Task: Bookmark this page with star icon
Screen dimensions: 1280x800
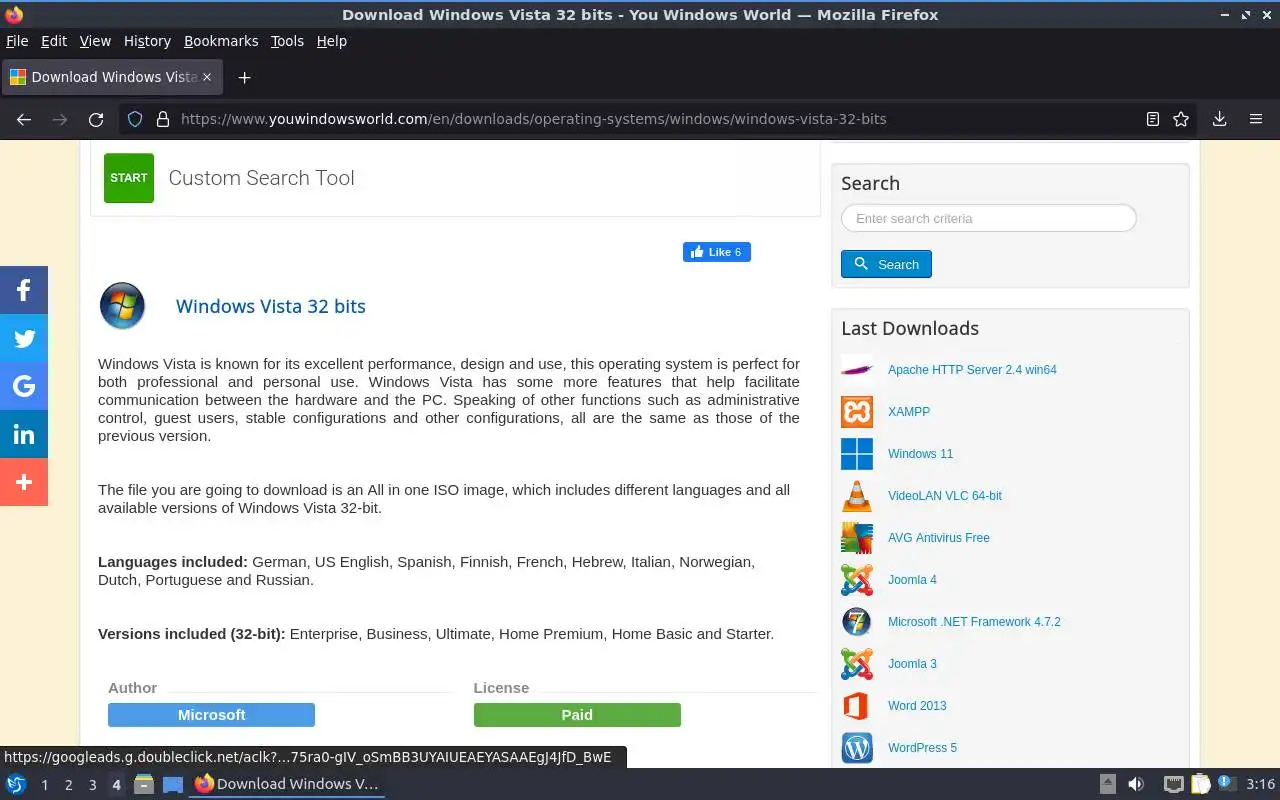Action: pyautogui.click(x=1181, y=119)
